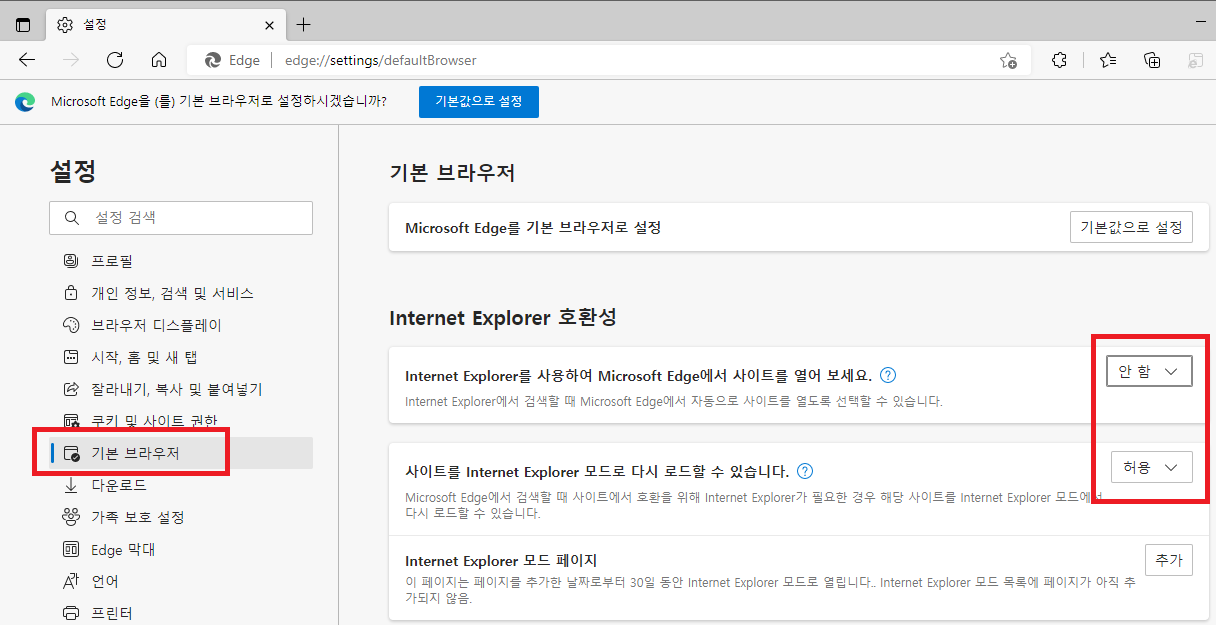
Task: Go back with the back arrow
Action: (27, 60)
